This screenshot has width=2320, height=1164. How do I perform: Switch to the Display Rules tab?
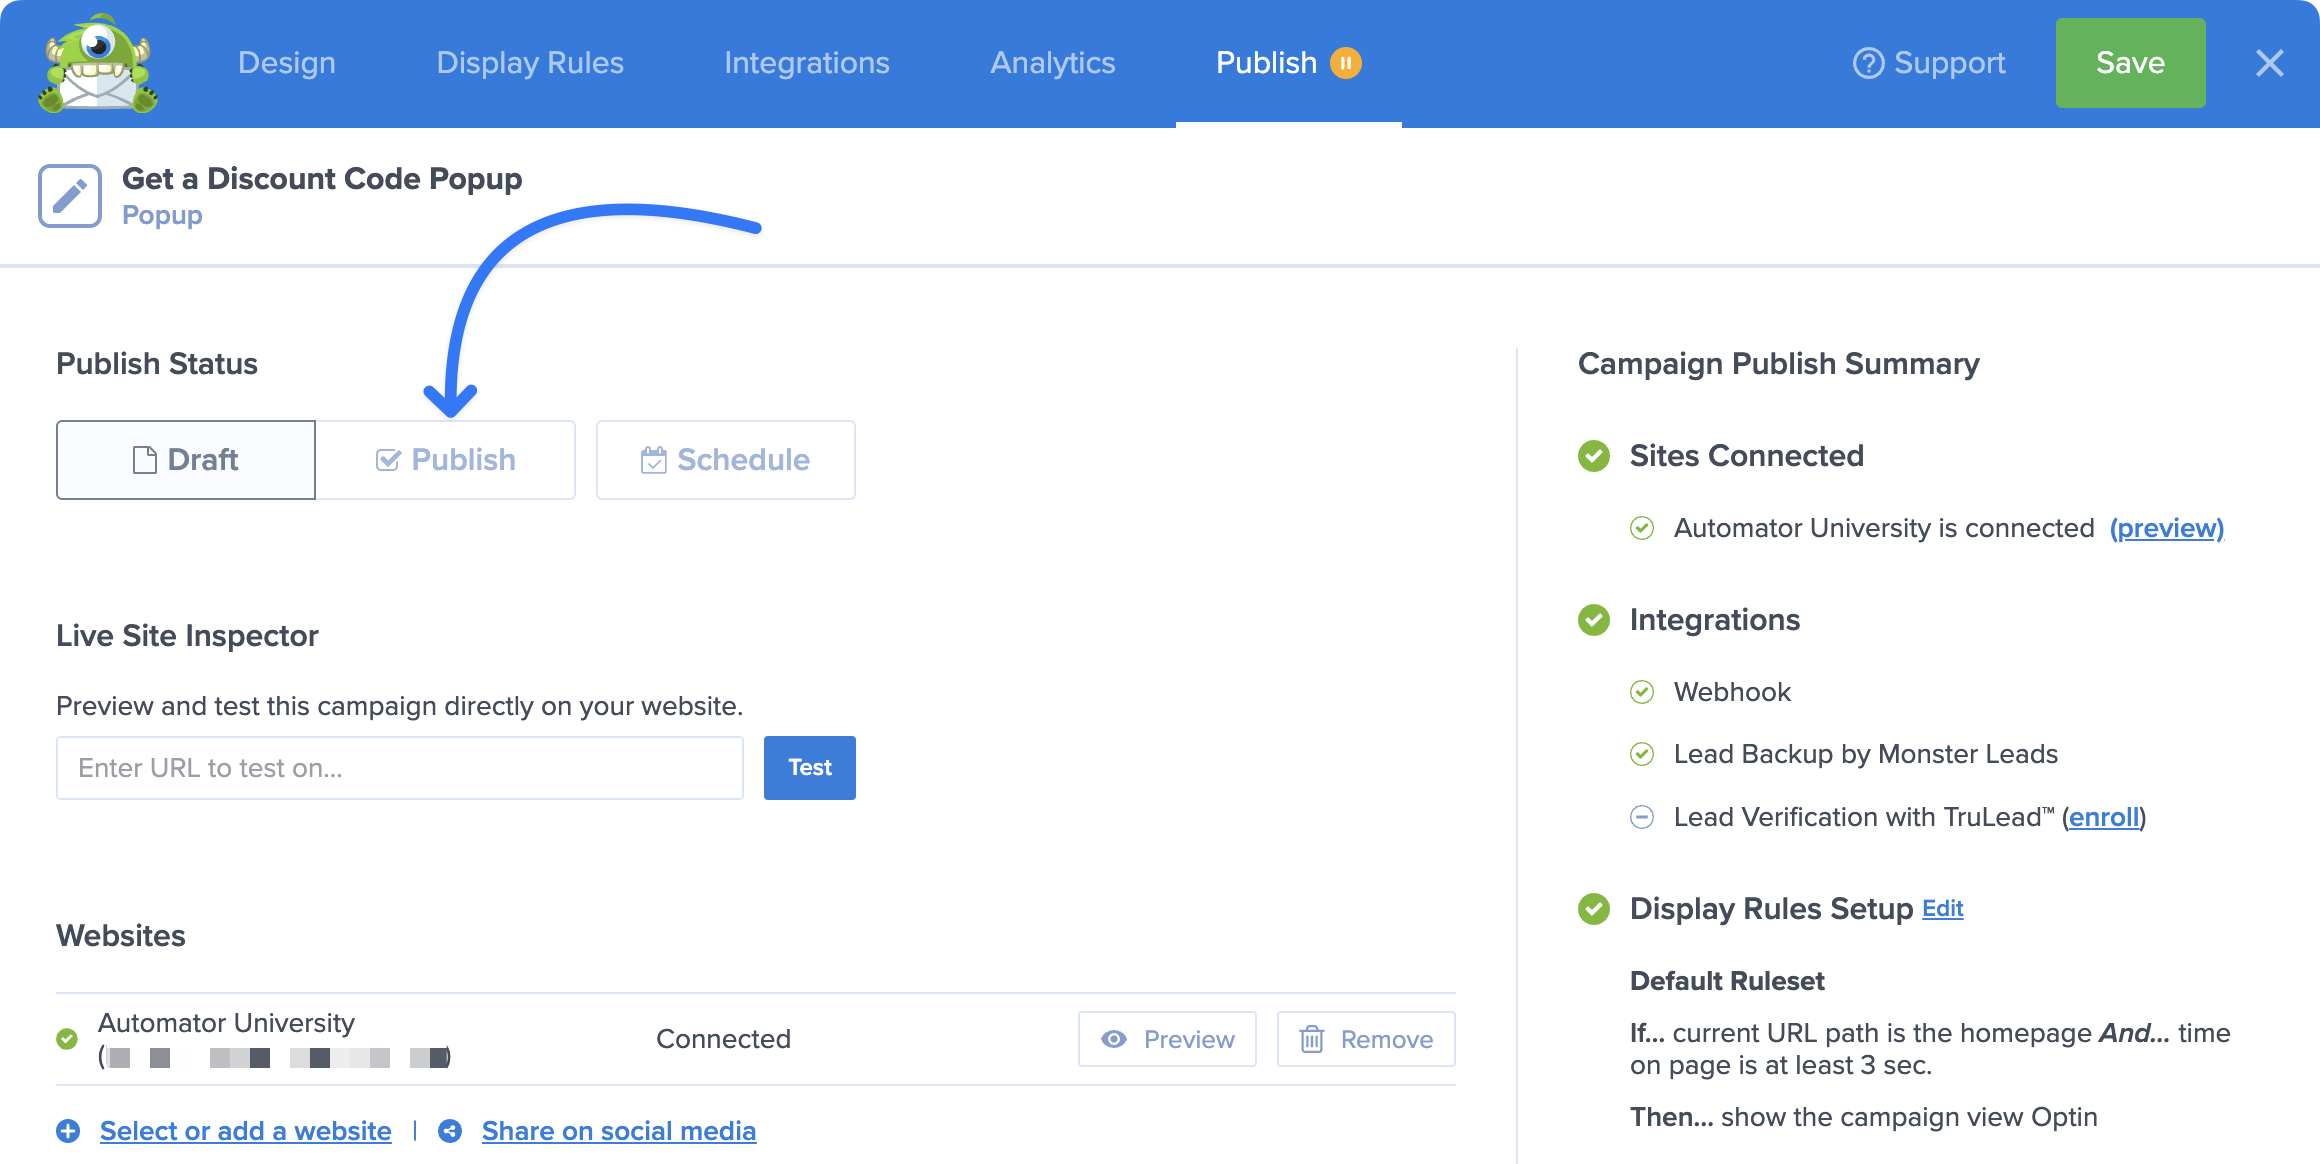pyautogui.click(x=530, y=63)
